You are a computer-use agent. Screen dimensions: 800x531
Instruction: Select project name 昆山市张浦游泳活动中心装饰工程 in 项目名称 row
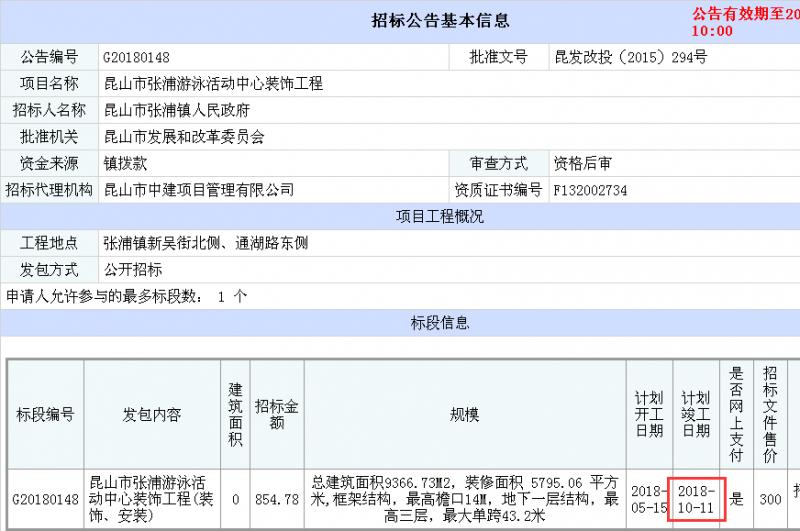[x=213, y=84]
